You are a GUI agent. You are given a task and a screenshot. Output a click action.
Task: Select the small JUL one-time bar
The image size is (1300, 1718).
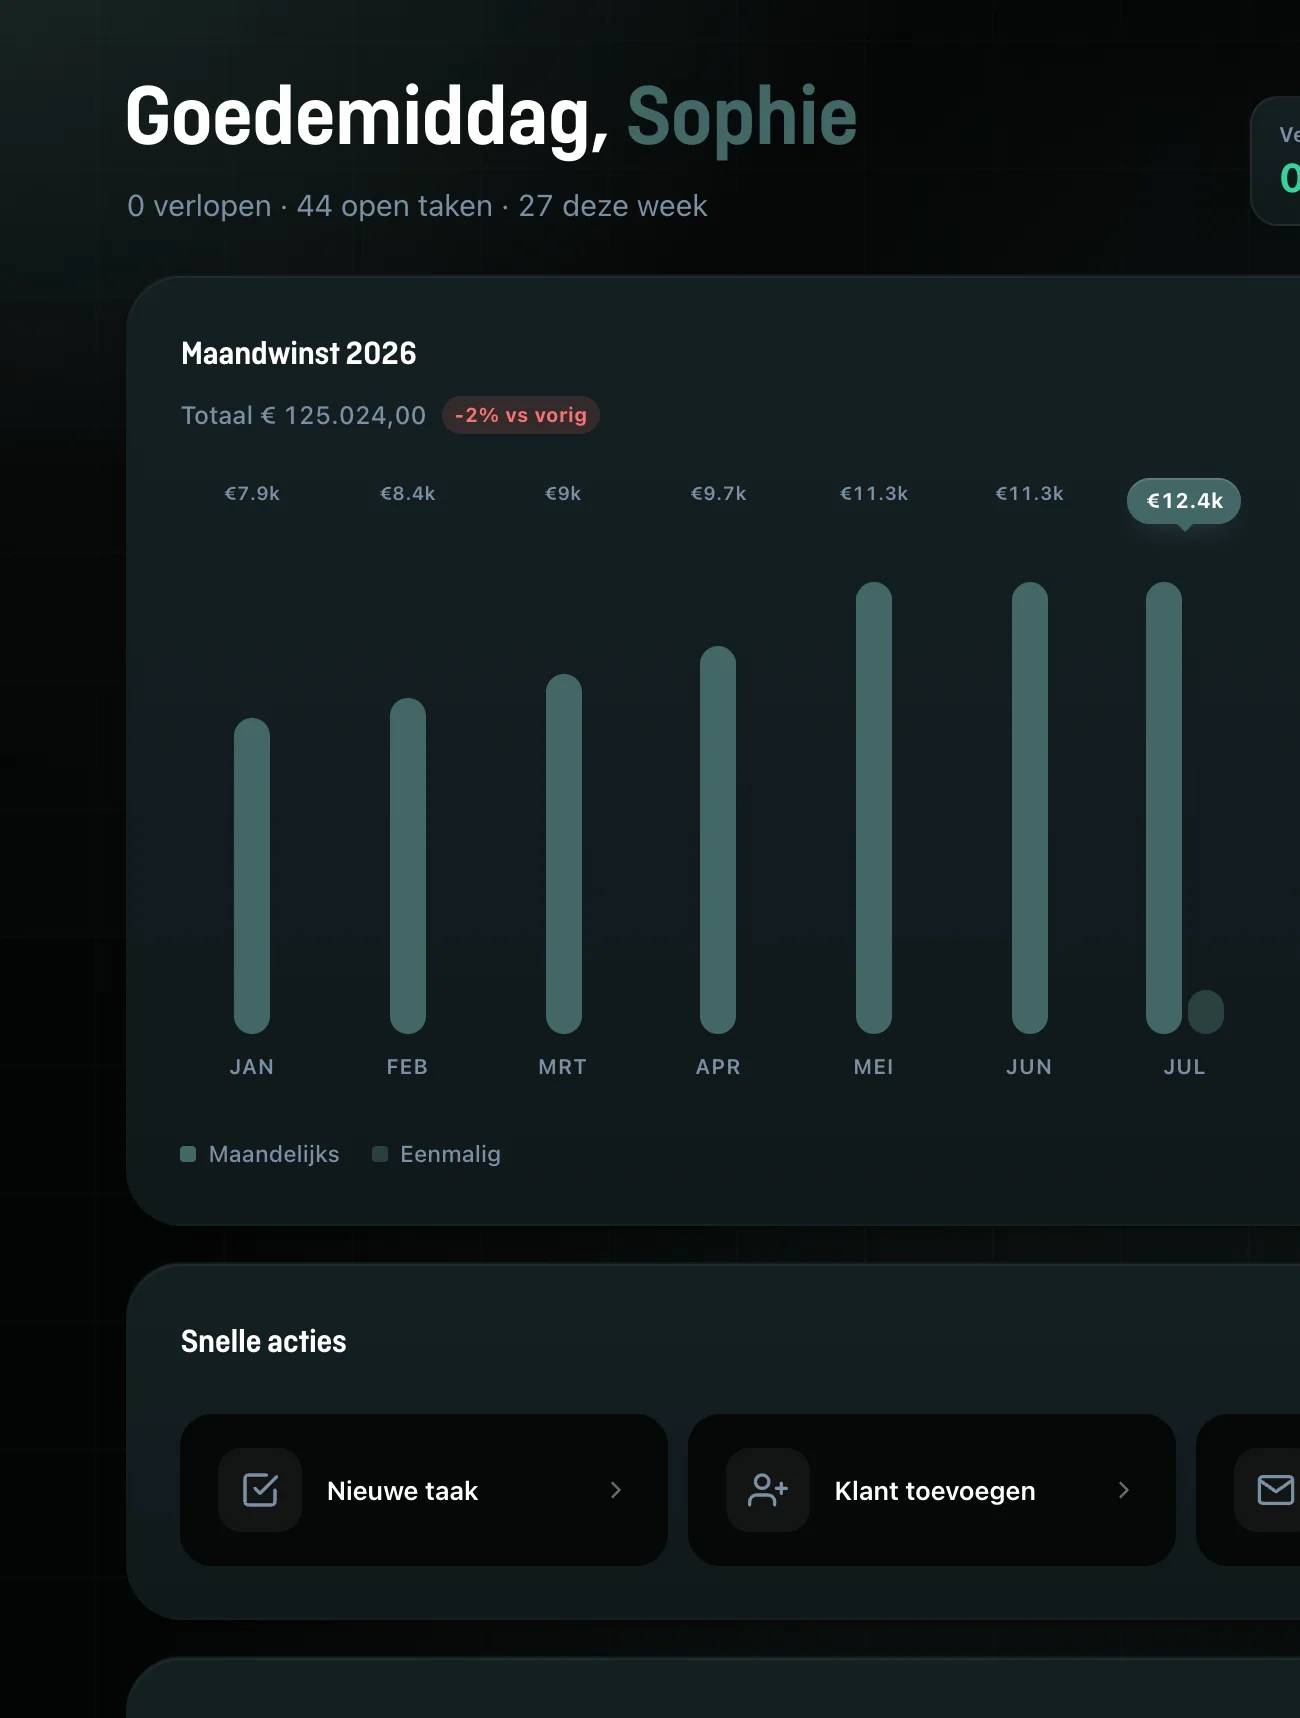click(x=1206, y=1012)
